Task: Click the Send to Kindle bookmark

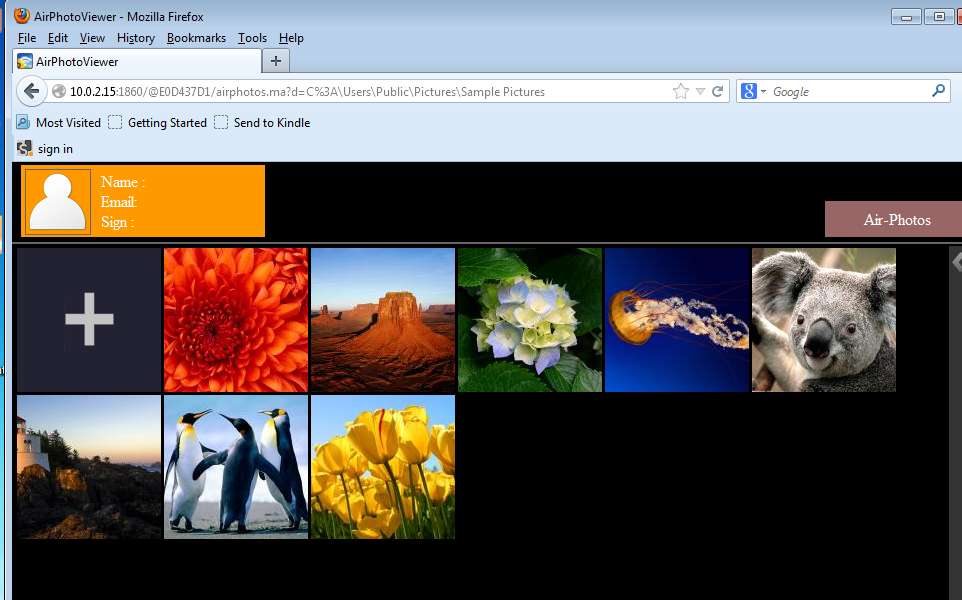Action: click(263, 123)
